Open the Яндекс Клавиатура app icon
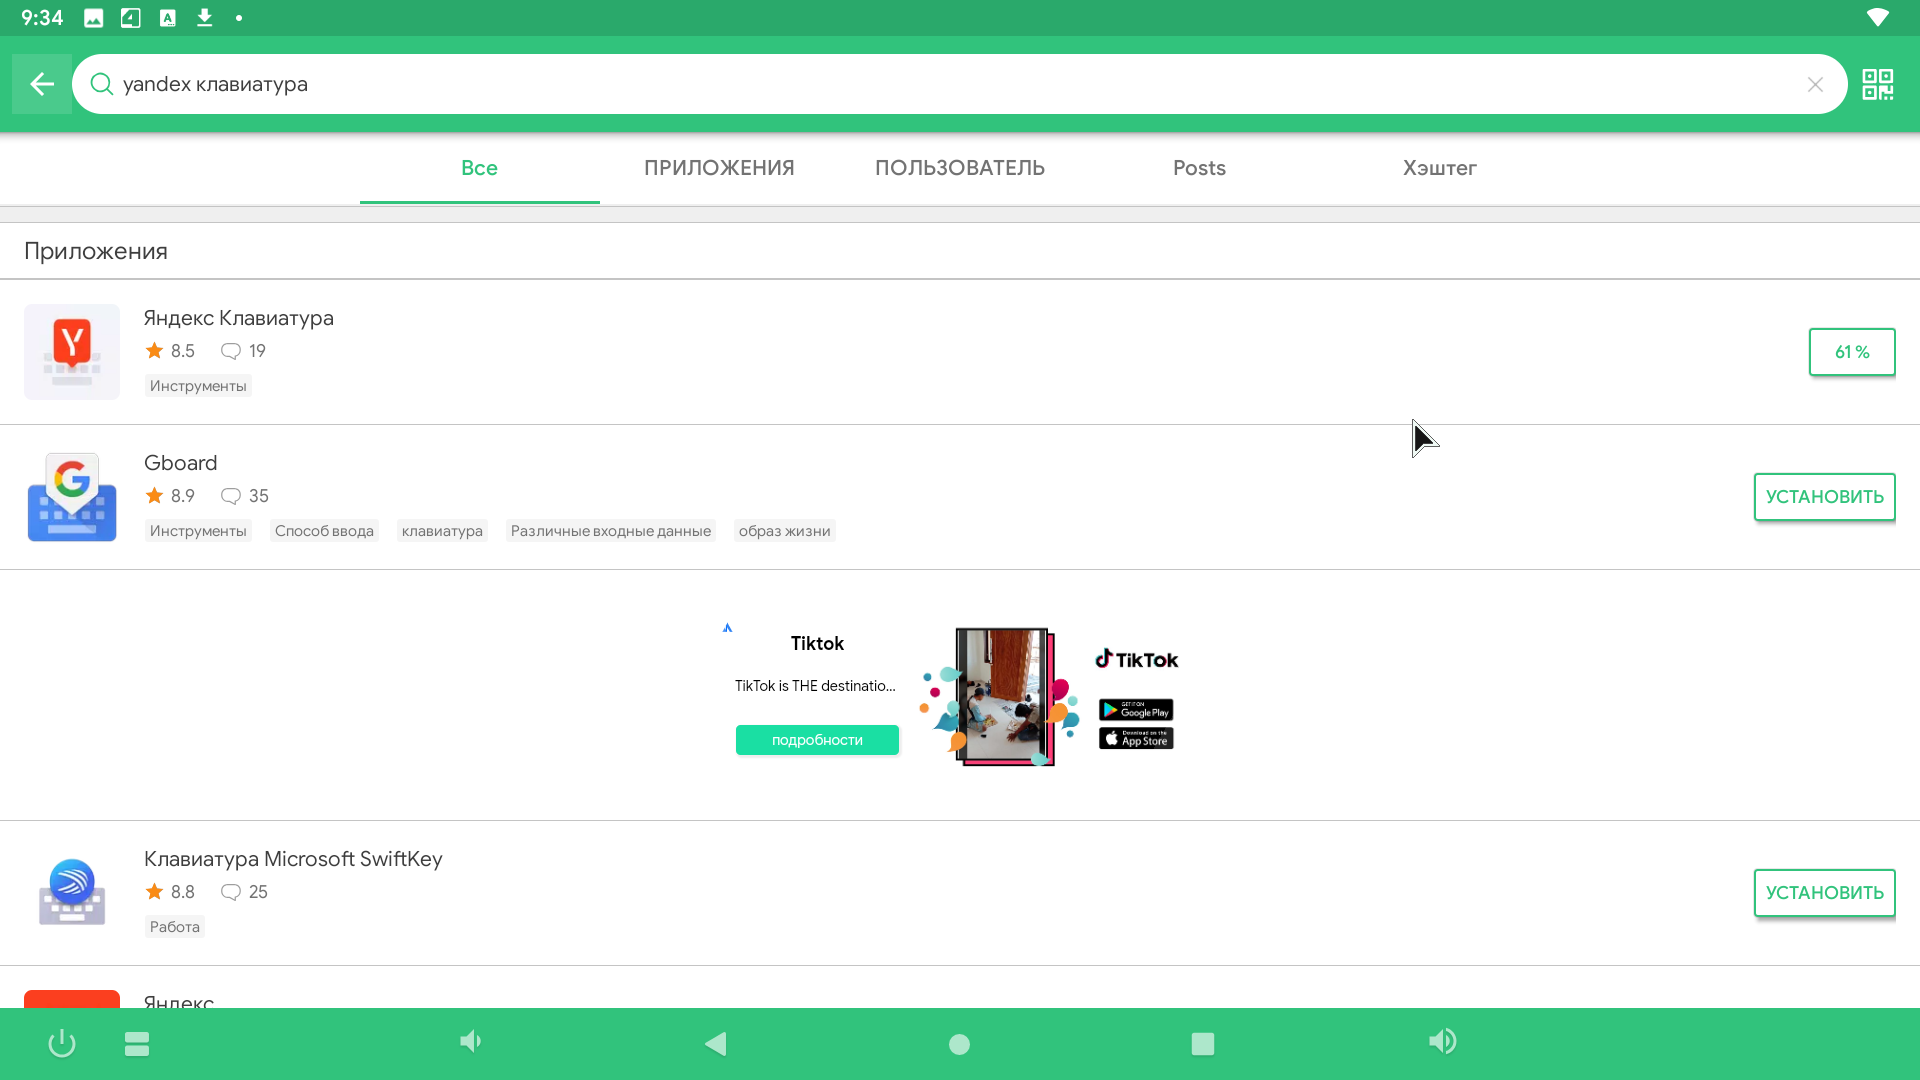The width and height of the screenshot is (1920, 1080). click(x=72, y=352)
